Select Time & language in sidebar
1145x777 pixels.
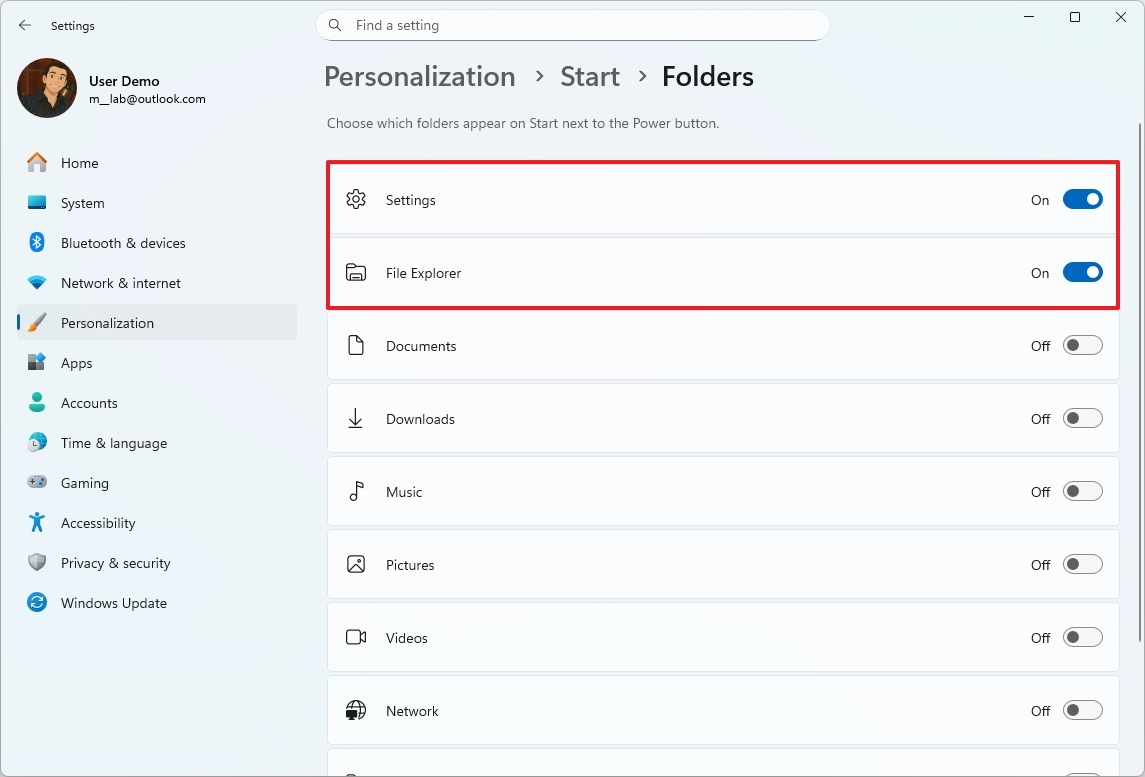[x=113, y=443]
